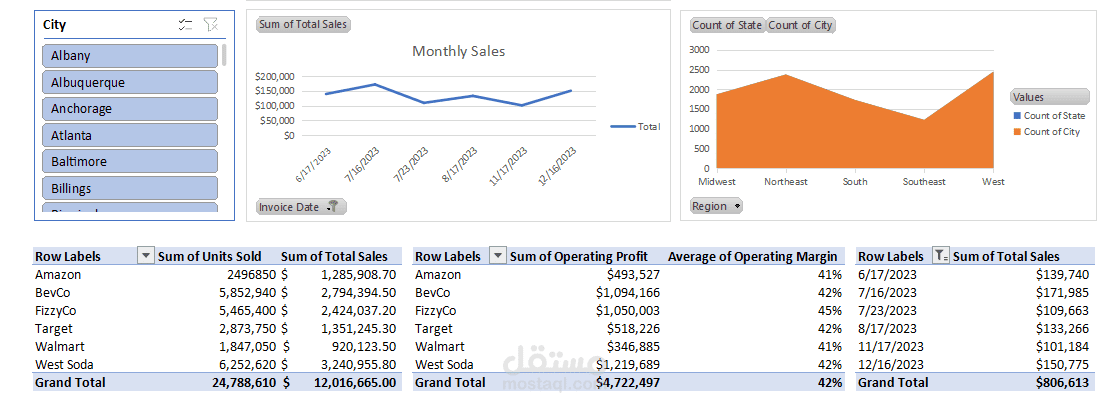Select Billings in the City slicer
The width and height of the screenshot is (1110, 401).
click(x=130, y=188)
